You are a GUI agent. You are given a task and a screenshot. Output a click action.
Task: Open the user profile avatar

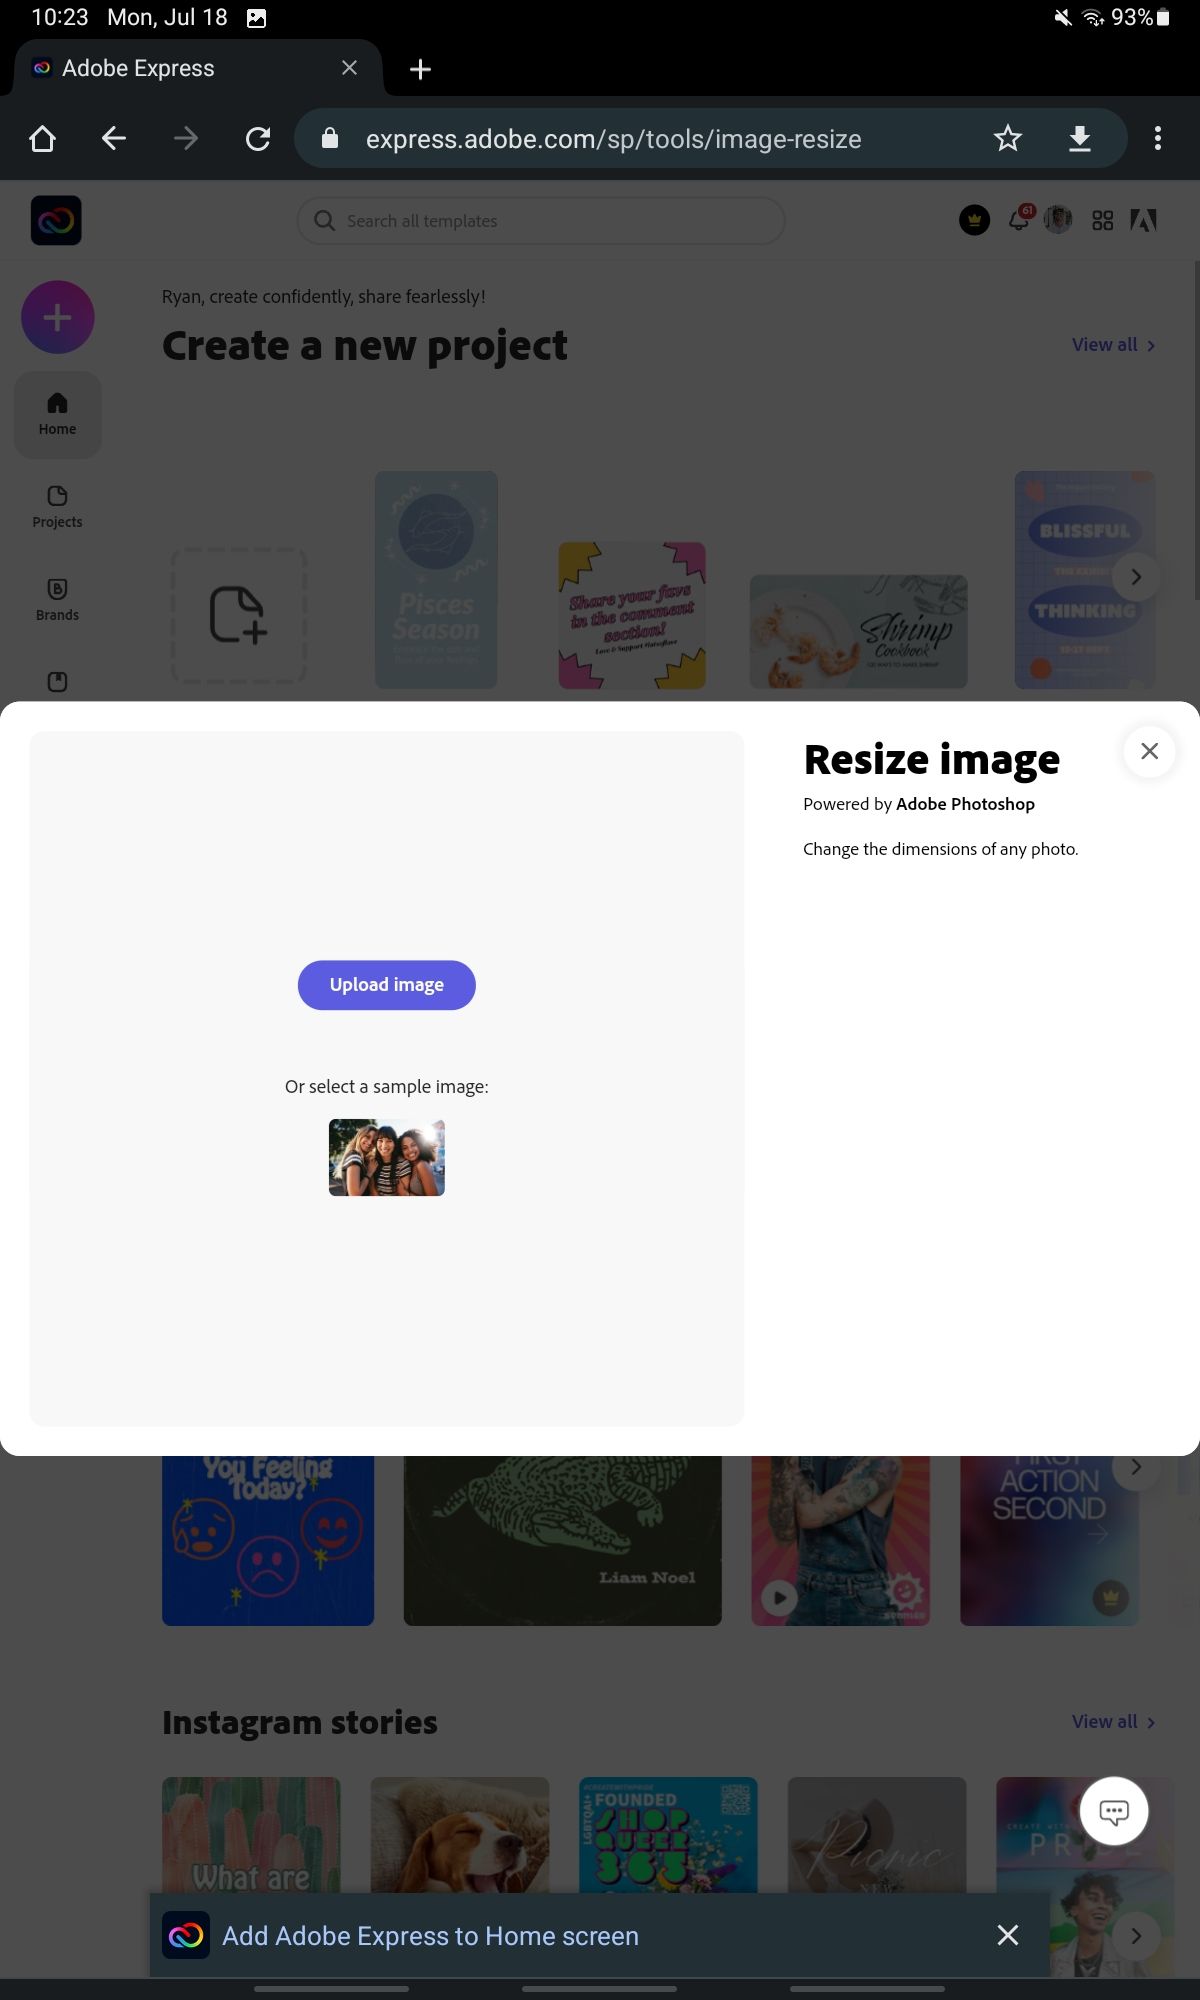pyautogui.click(x=1058, y=220)
